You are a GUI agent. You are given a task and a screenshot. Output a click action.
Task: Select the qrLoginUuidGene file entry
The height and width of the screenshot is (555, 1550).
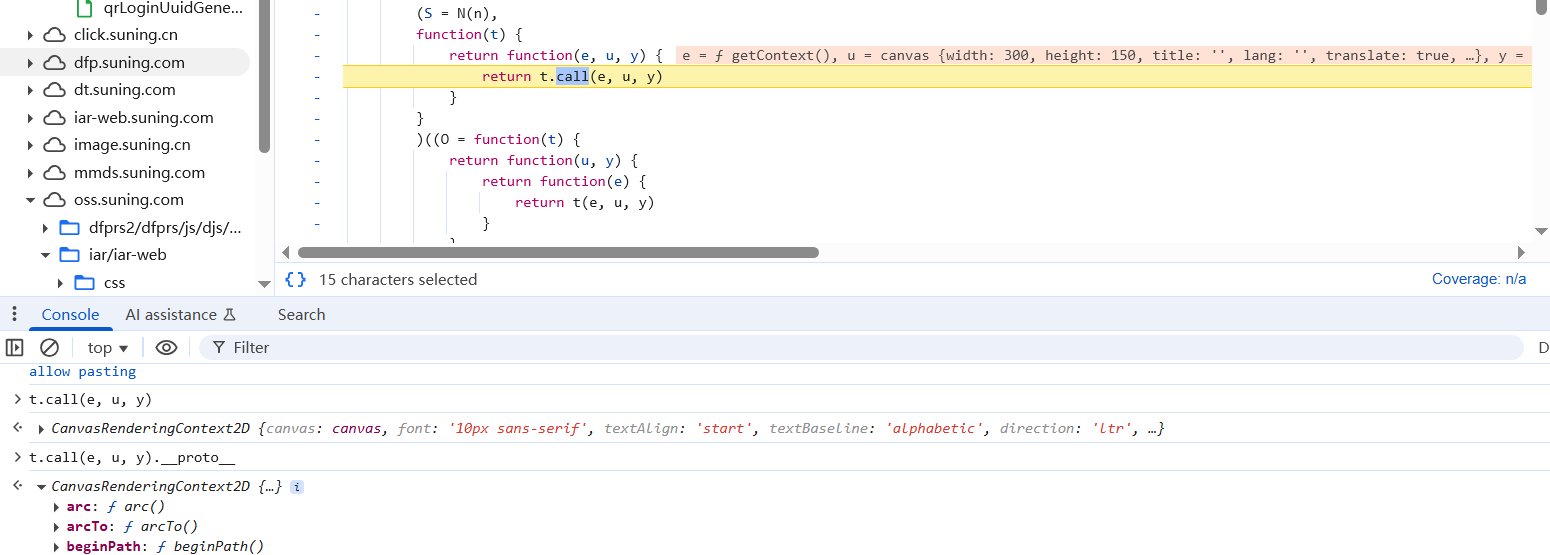pos(173,8)
